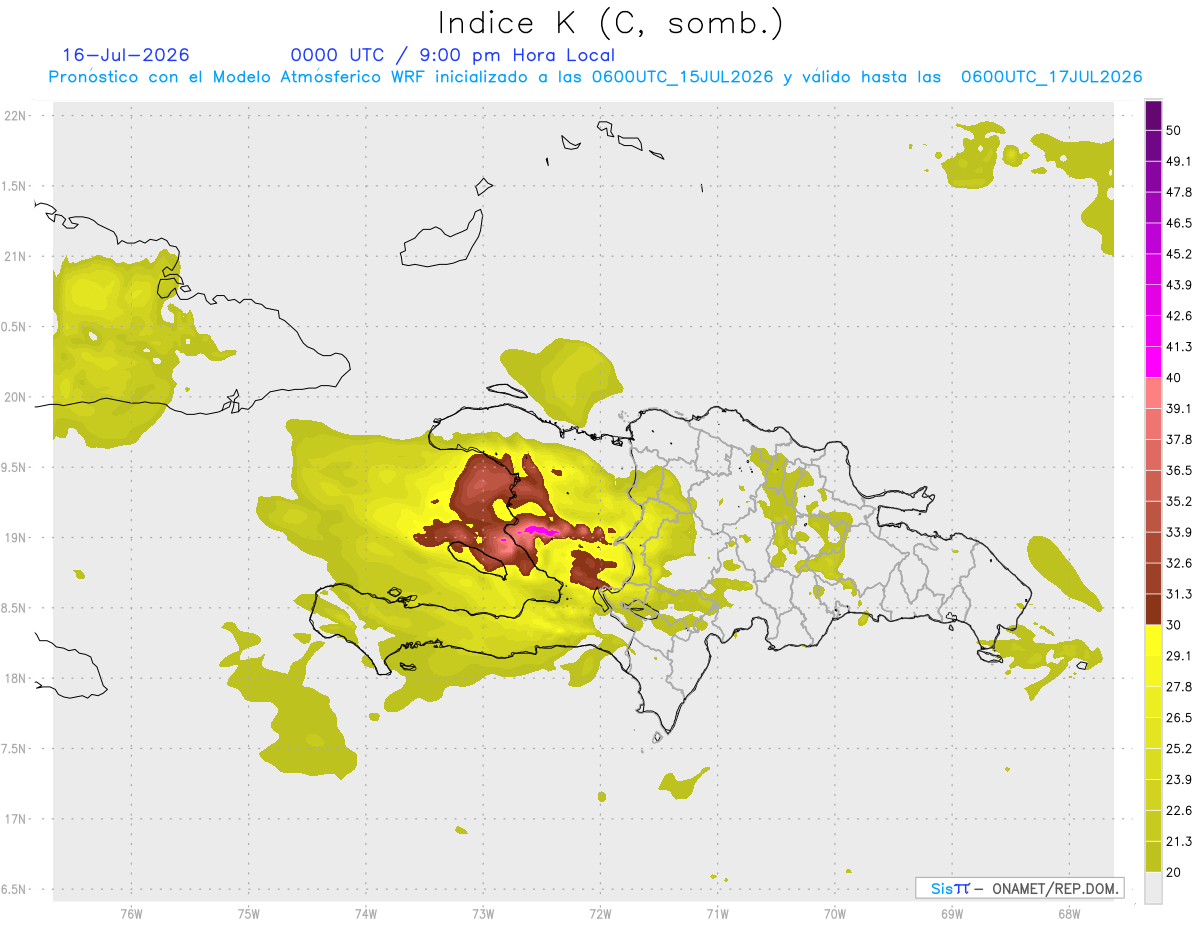Click the "36.5" color scale label
This screenshot has height=927, width=1200.
[1179, 470]
